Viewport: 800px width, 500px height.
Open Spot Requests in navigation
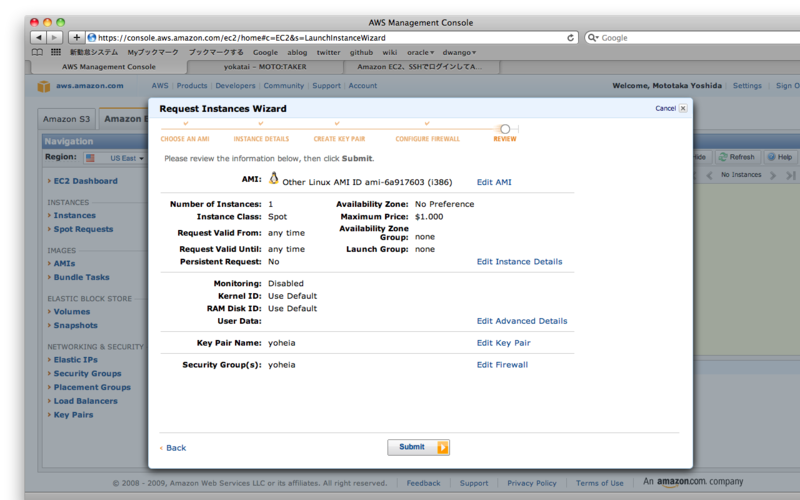pyautogui.click(x=83, y=229)
